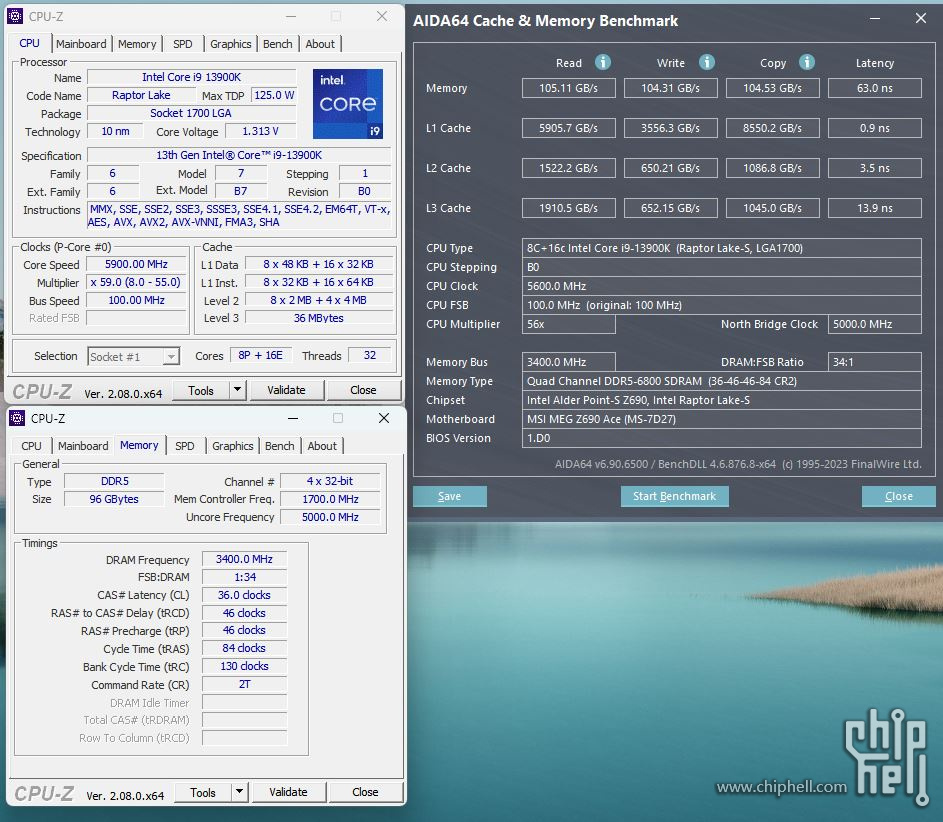Viewport: 943px width, 822px height.
Task: Click CPU Clock value 5600.0 MHz
Action: [x=722, y=286]
